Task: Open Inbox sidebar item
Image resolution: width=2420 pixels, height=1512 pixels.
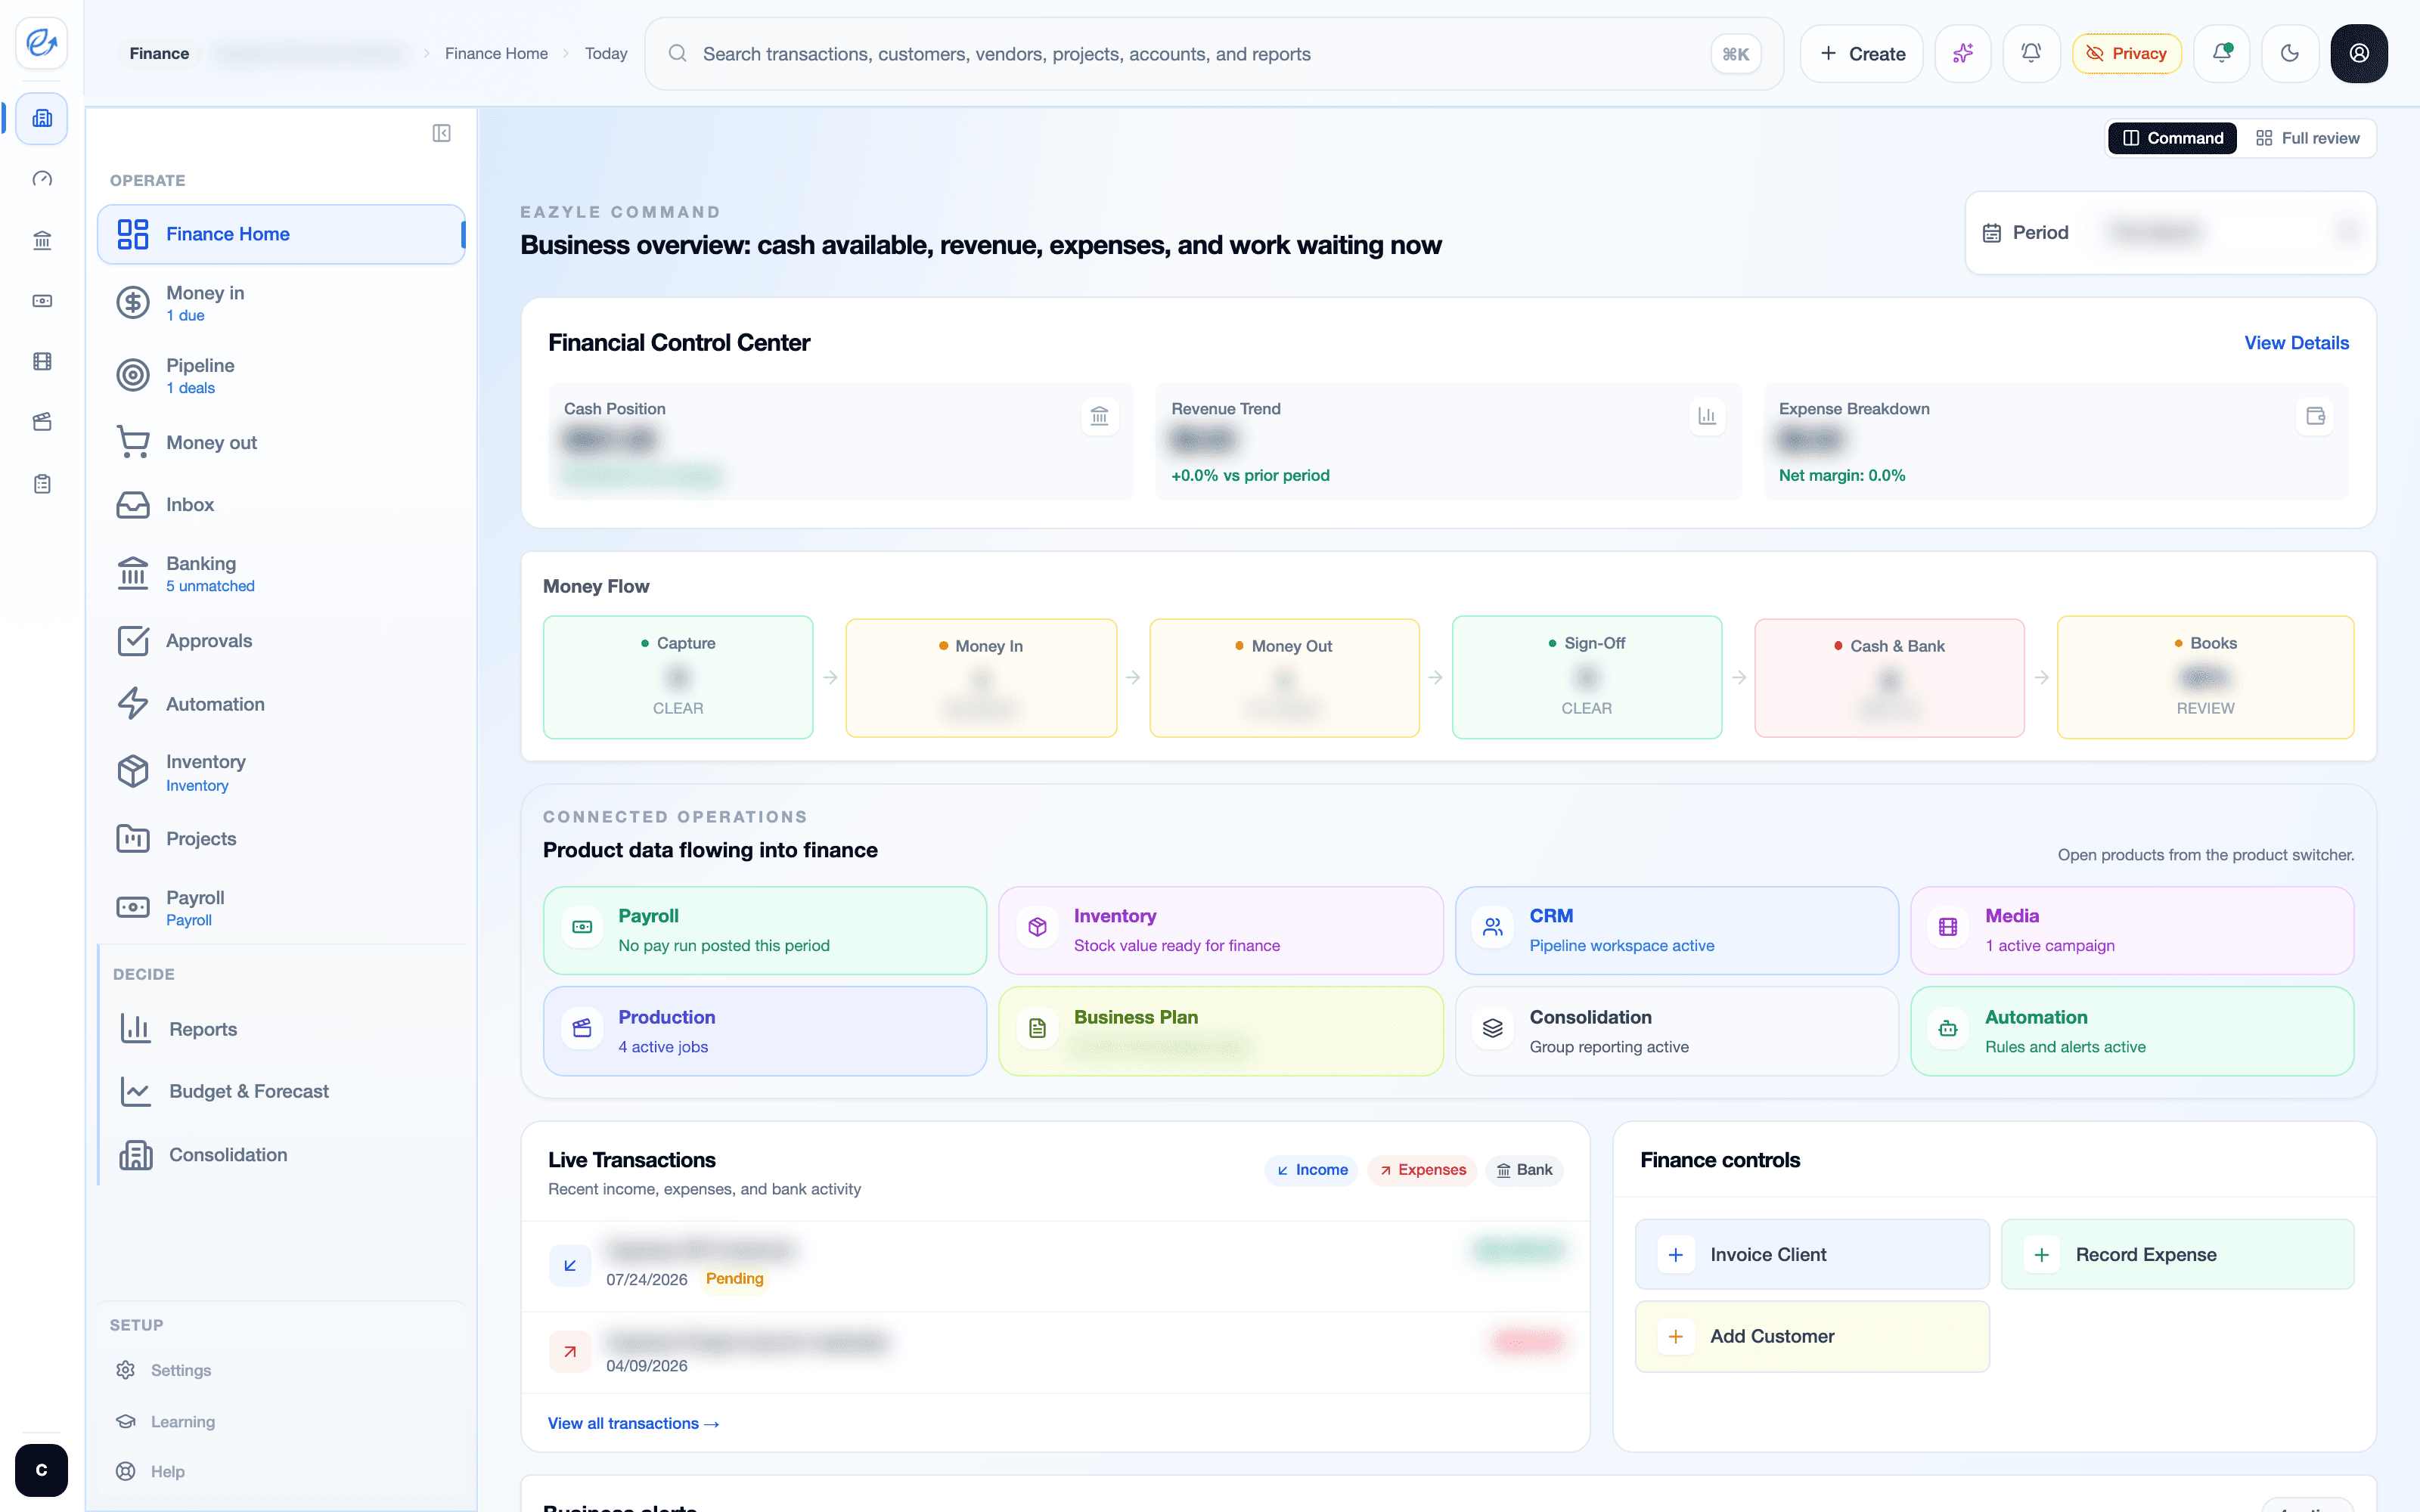Action: point(281,505)
